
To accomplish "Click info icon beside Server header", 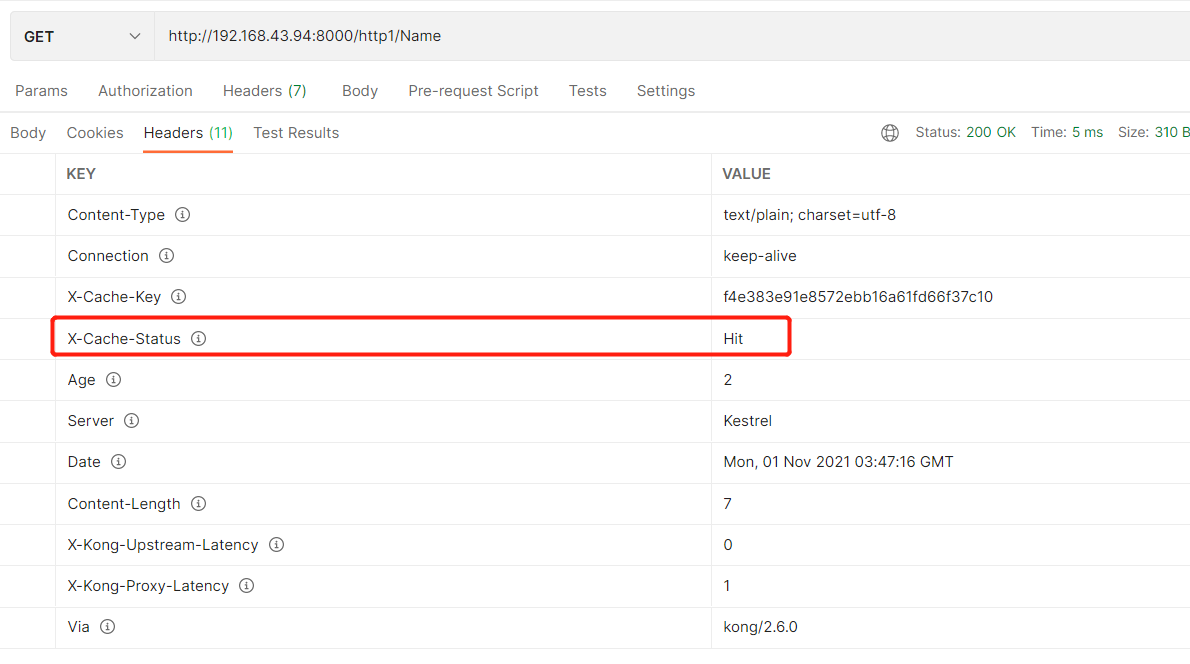I will [x=131, y=421].
